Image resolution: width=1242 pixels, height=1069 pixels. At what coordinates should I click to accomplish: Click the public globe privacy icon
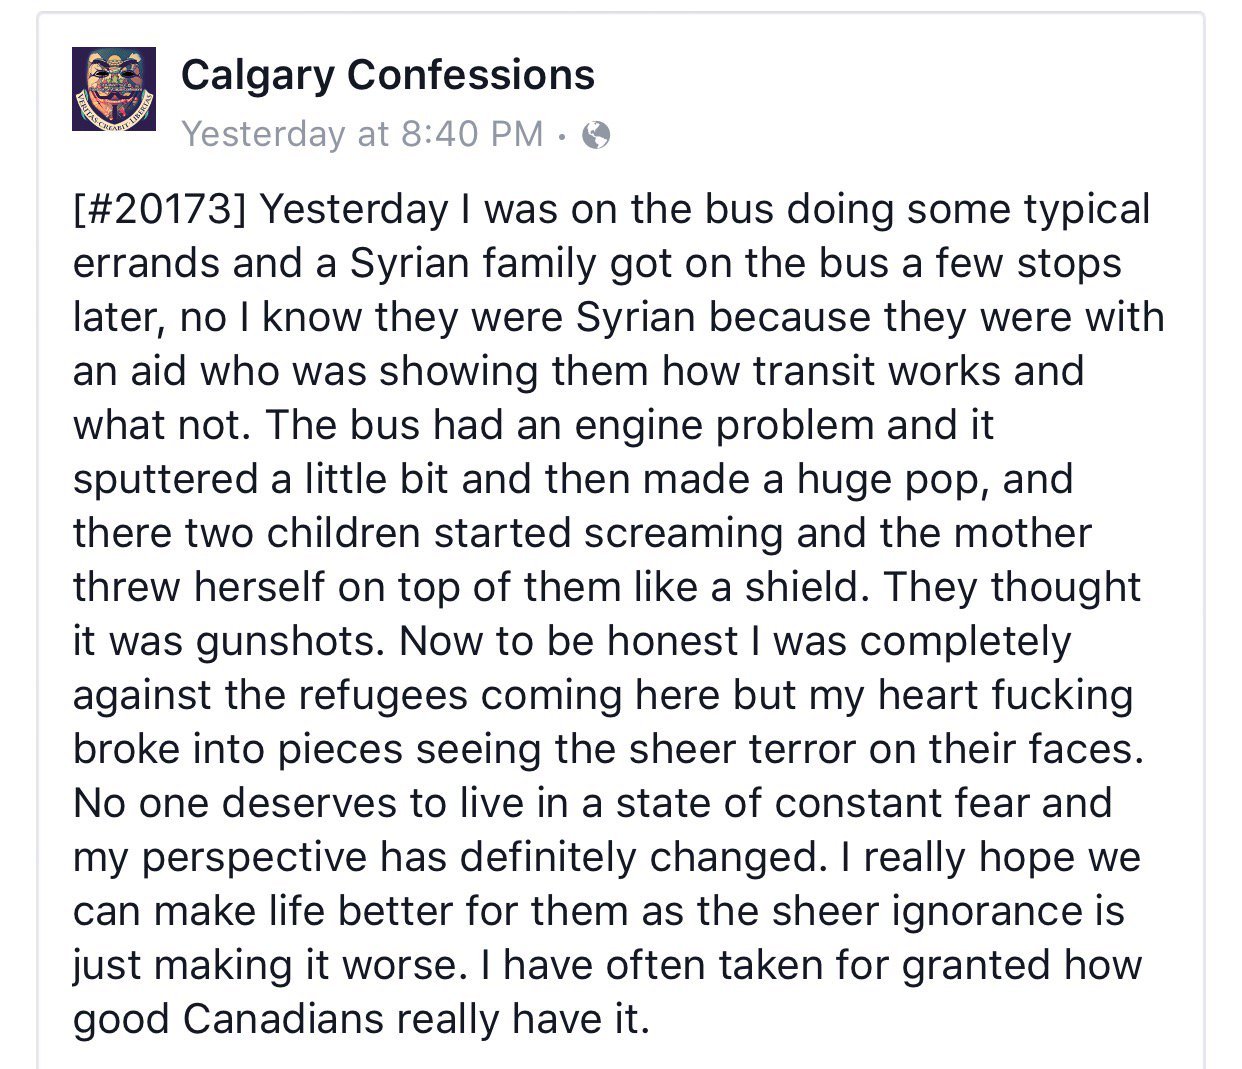596,134
